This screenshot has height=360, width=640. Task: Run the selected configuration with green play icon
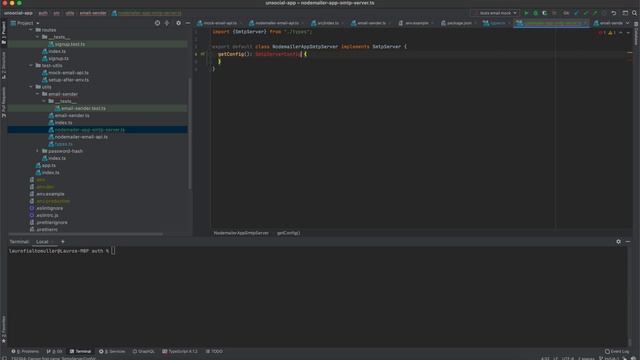(x=526, y=13)
